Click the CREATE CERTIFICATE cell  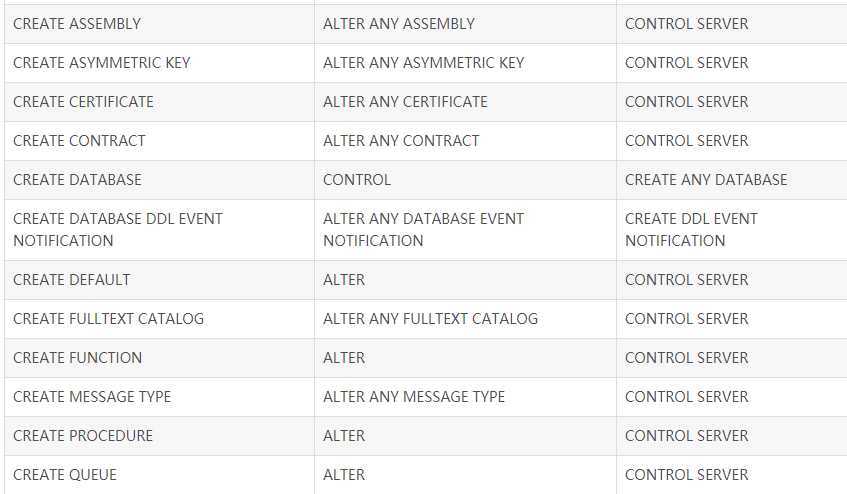click(x=159, y=102)
